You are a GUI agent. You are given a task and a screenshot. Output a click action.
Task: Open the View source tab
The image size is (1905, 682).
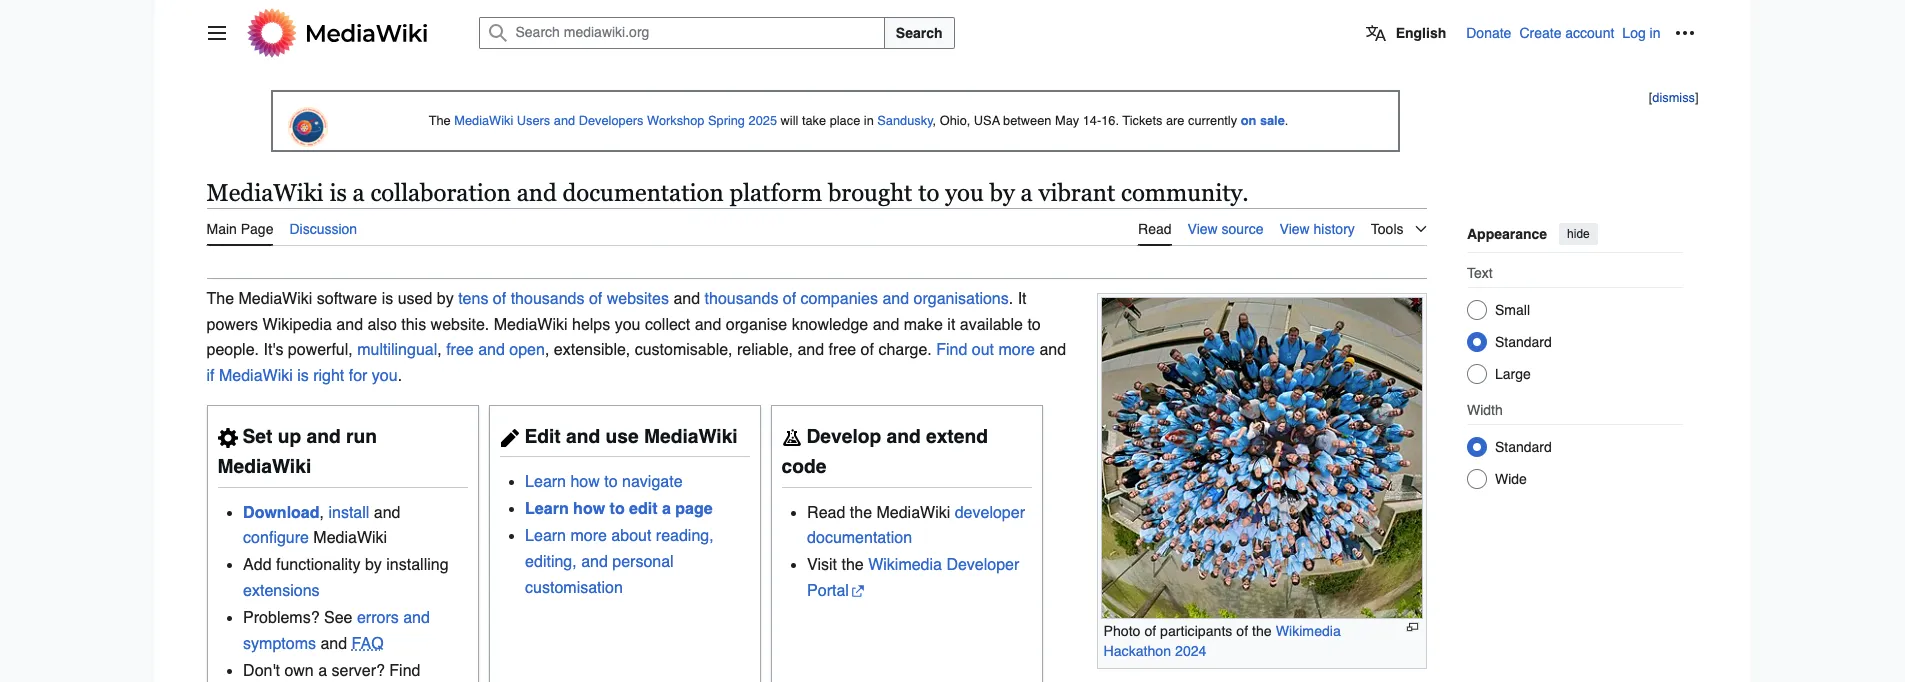tap(1225, 229)
